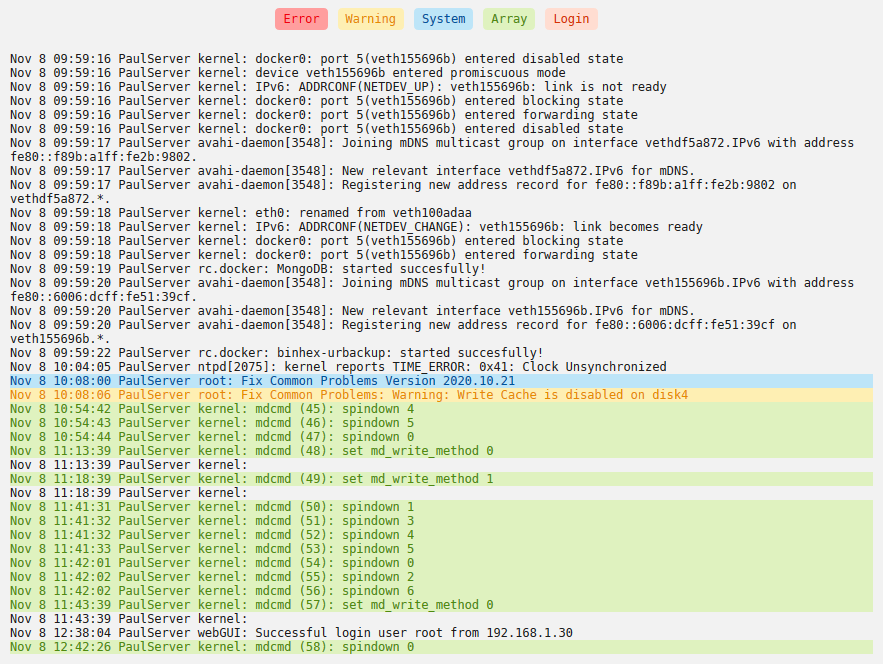The image size is (883, 664).
Task: Select the 'Fix Common Problems Version 2020.10.21' log line
Action: tap(442, 381)
